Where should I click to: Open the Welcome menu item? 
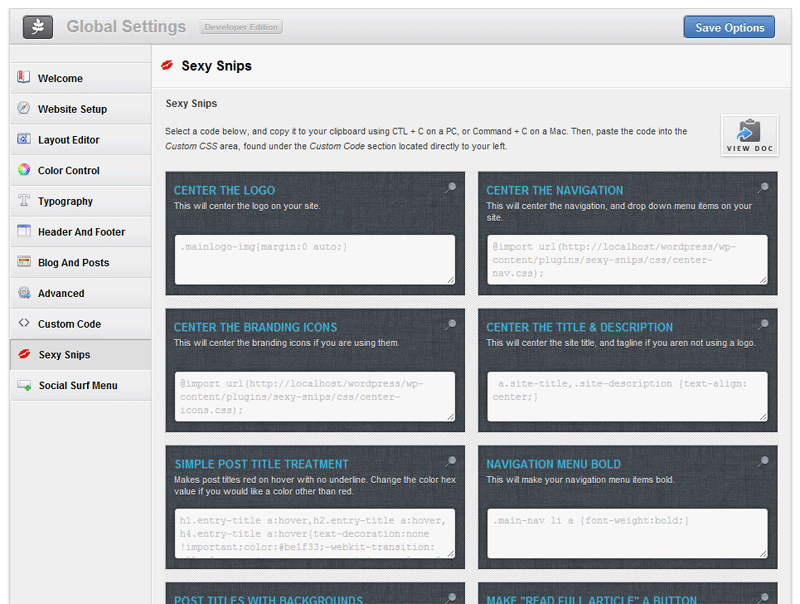81,78
